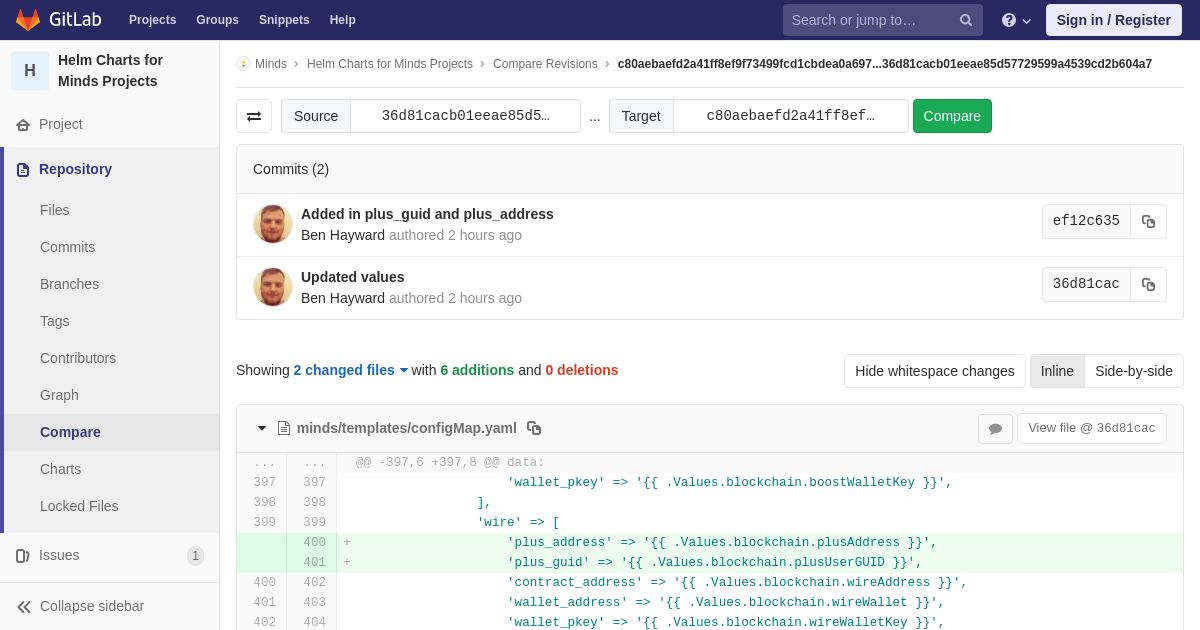Select Inline diff view
This screenshot has width=1200, height=630.
(1057, 371)
